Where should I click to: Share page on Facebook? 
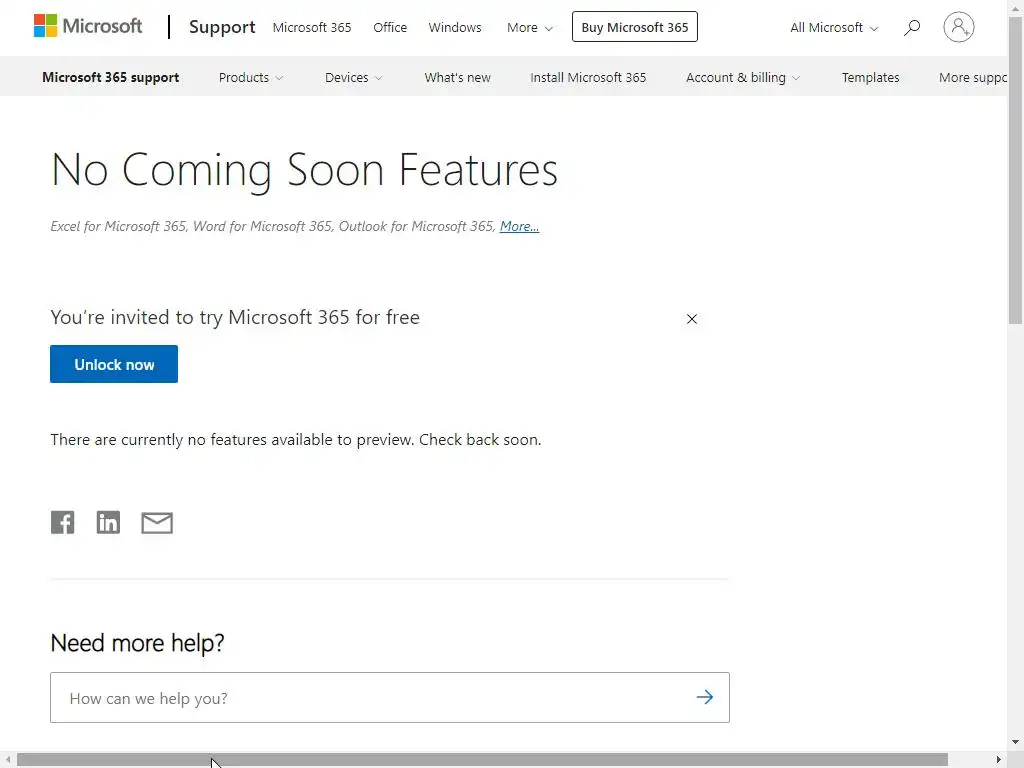(63, 522)
